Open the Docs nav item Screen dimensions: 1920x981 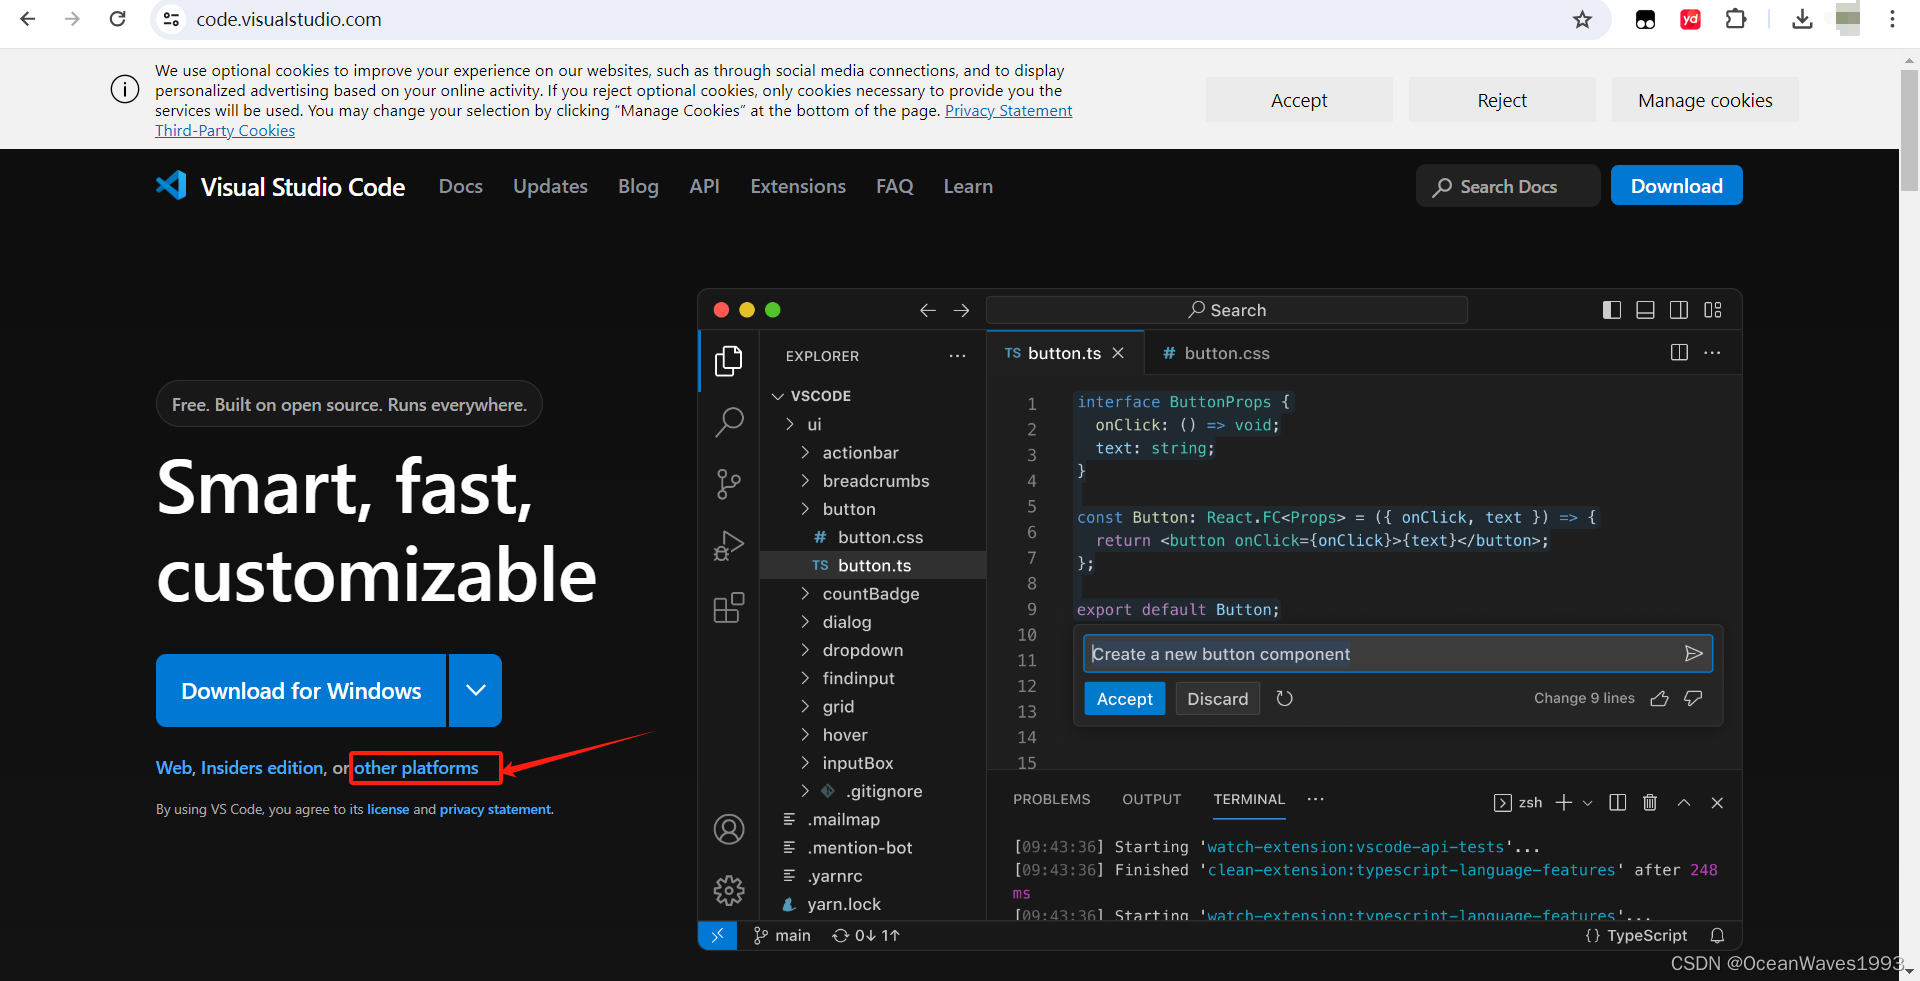point(461,186)
